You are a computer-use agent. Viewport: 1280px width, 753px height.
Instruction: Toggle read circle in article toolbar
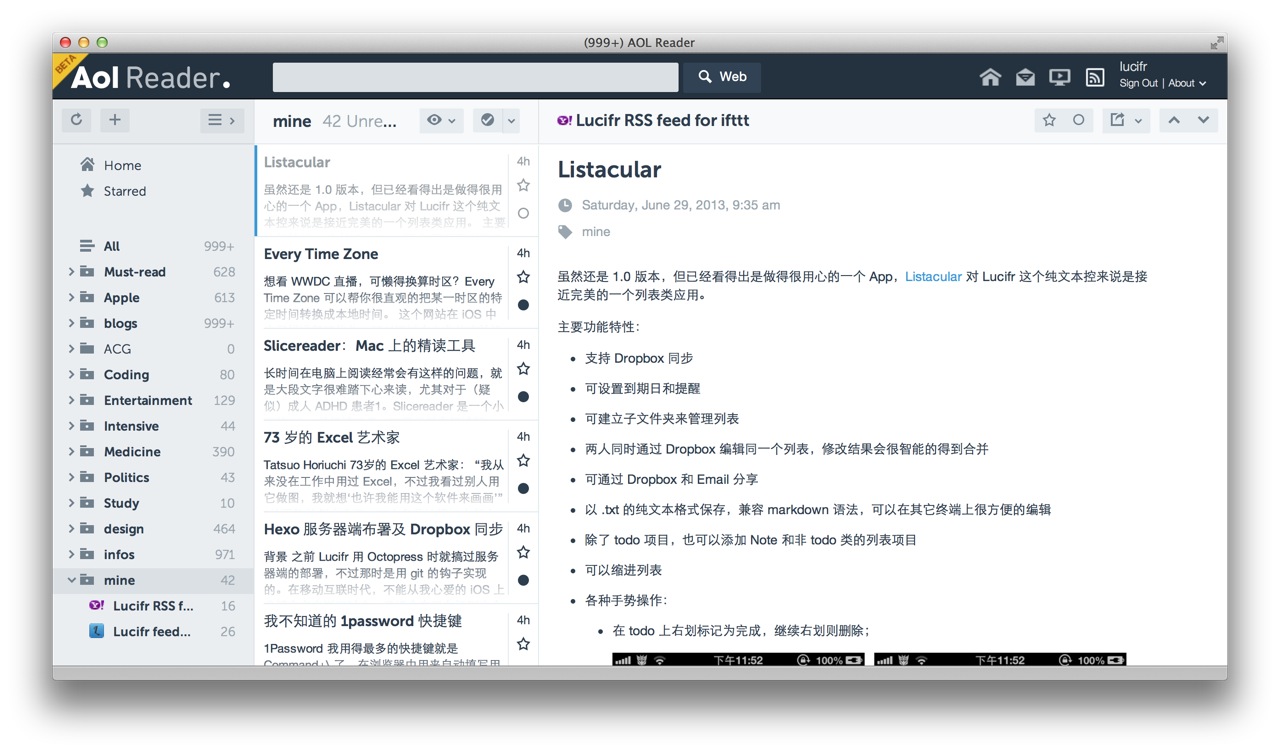(1079, 120)
